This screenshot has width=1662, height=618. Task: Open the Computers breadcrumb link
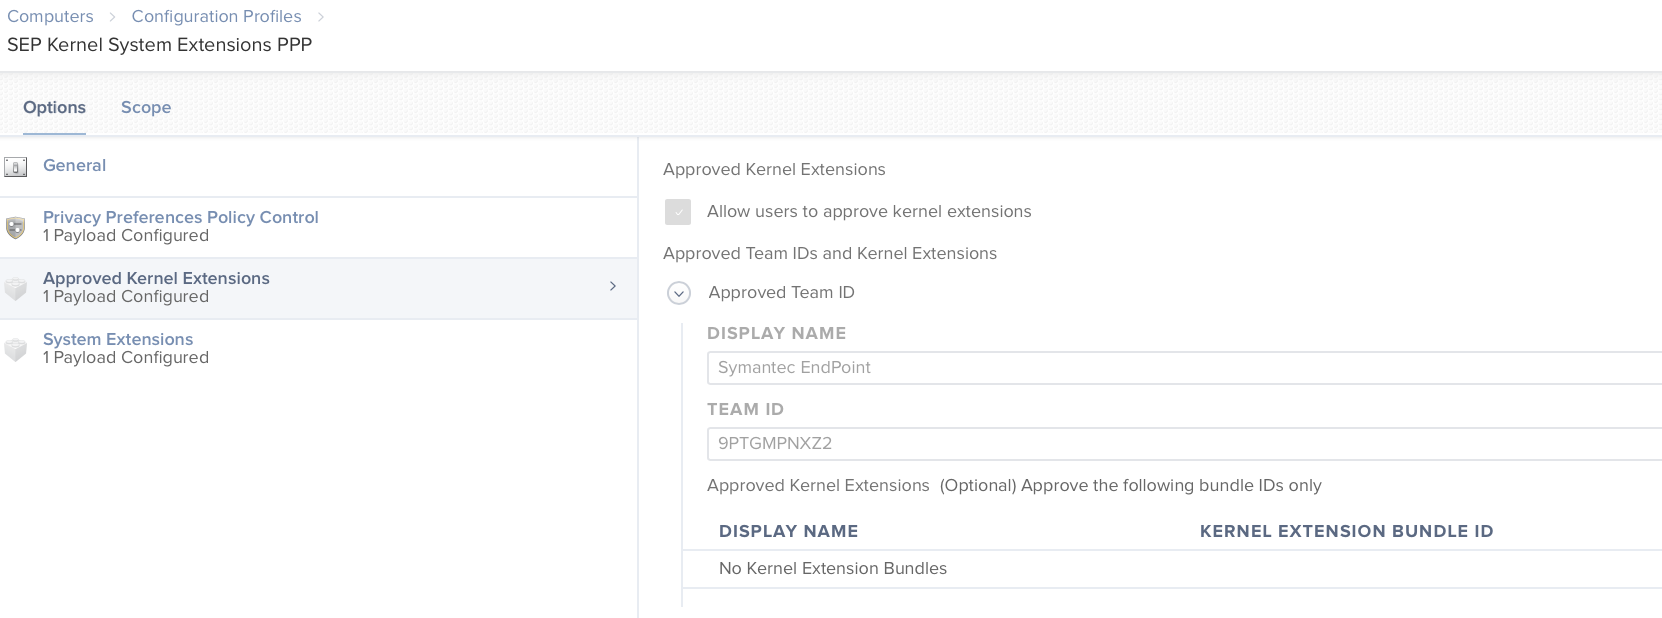click(x=50, y=16)
